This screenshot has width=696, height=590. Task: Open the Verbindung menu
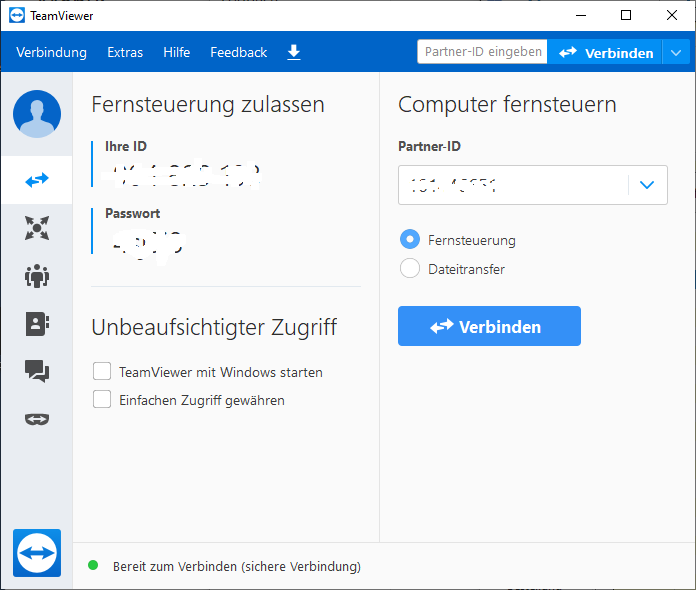[51, 52]
